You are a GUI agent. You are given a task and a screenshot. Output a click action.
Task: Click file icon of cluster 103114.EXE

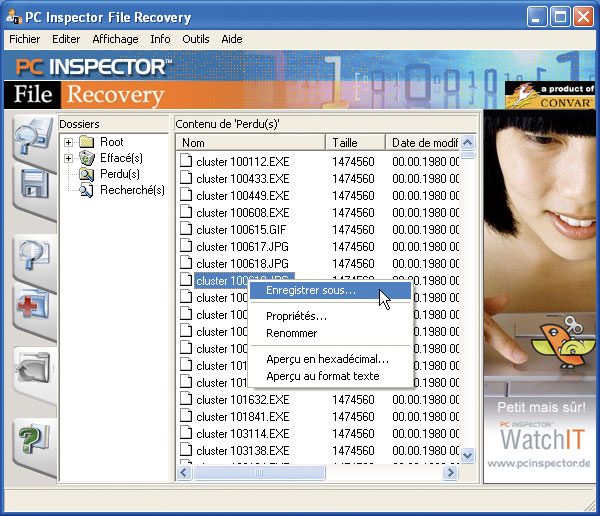[186, 433]
